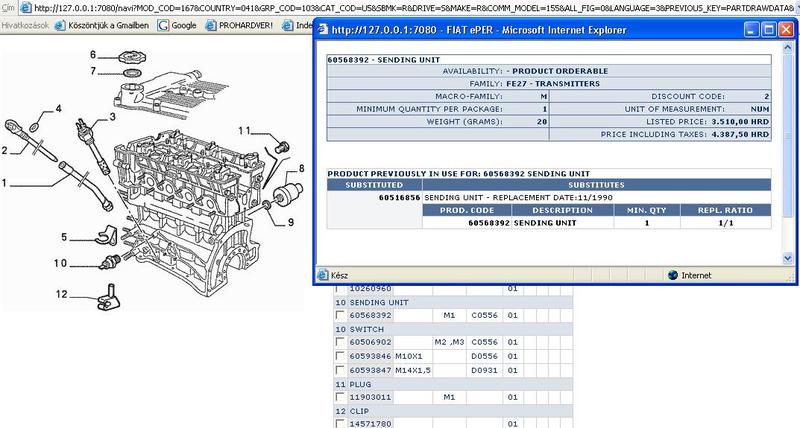
Task: Tick the checkbox next to part 60568392
Action: pos(340,315)
